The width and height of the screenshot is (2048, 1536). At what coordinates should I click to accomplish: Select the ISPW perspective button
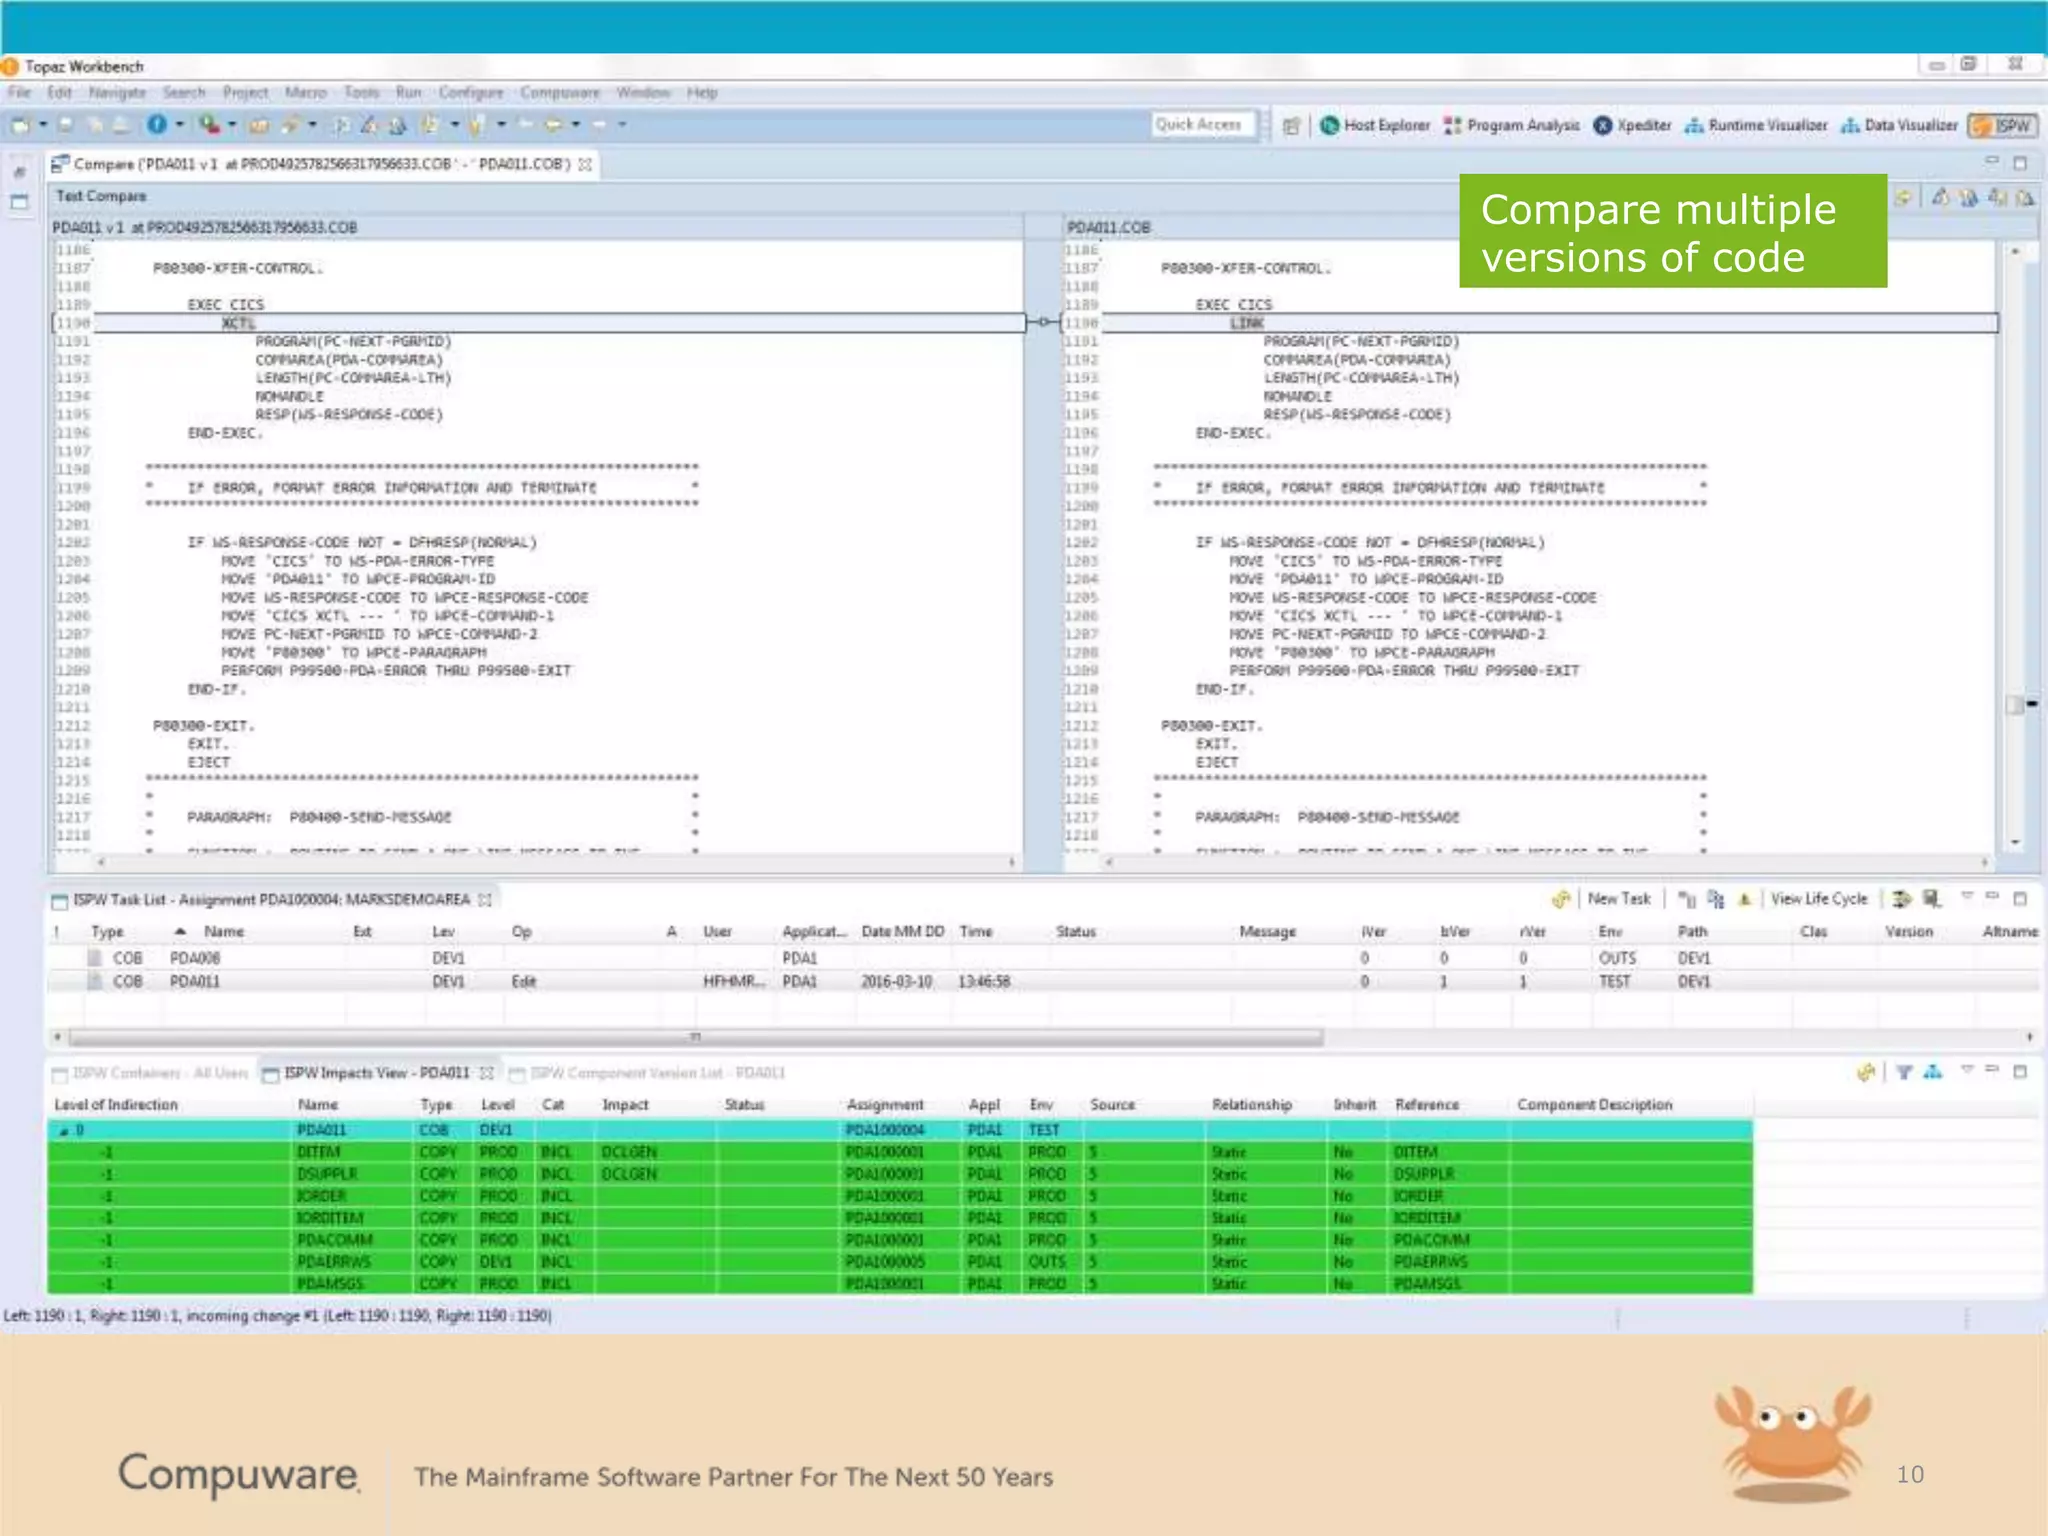point(2003,125)
